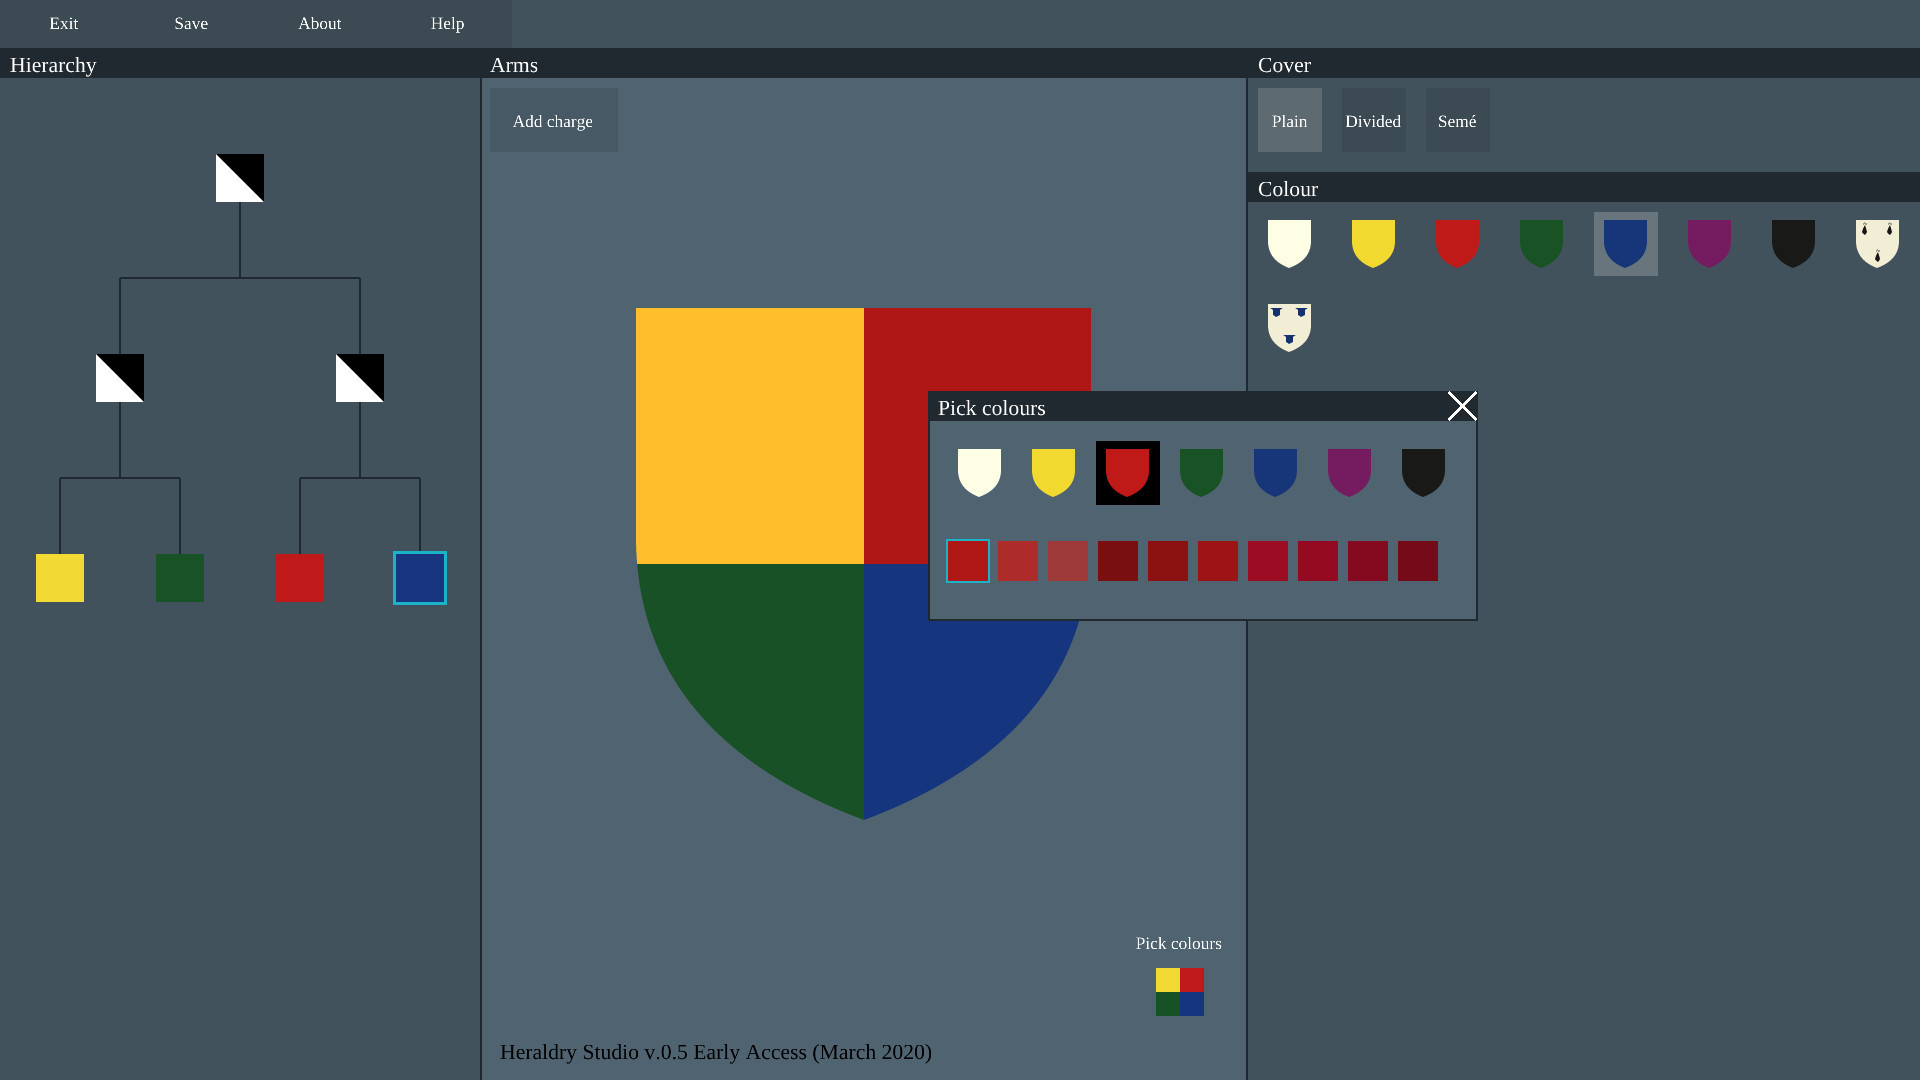The image size is (1920, 1080).
Task: Select the green leaf node in Hierarchy
Action: 180,578
